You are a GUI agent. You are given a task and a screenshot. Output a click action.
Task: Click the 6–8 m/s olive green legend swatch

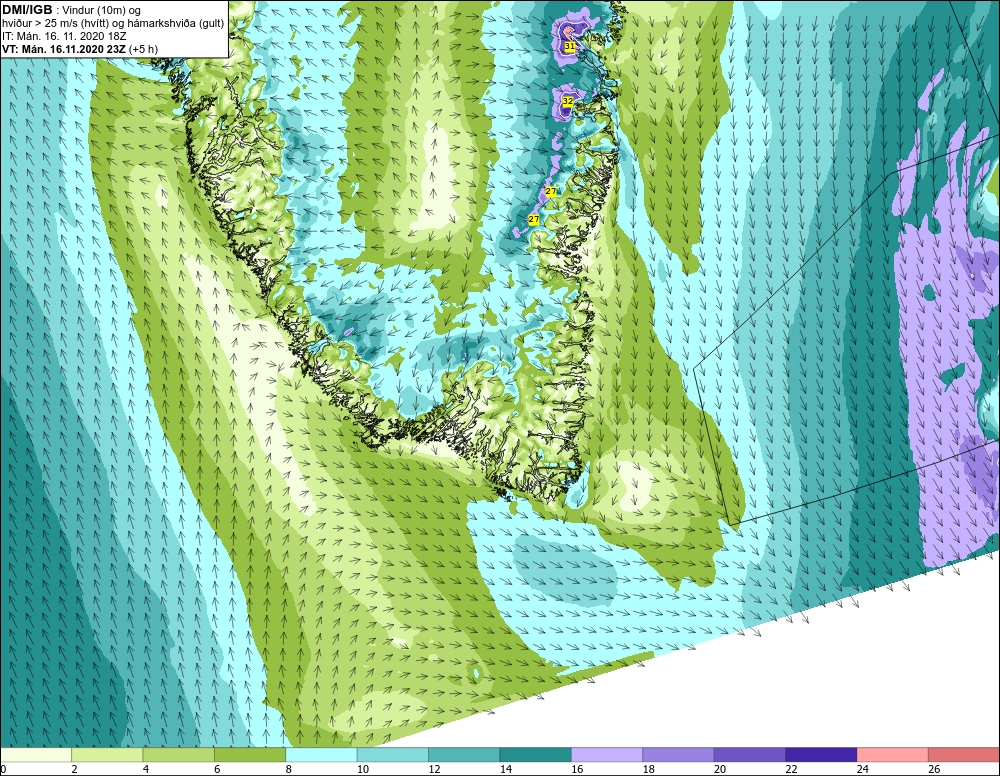[x=250, y=755]
